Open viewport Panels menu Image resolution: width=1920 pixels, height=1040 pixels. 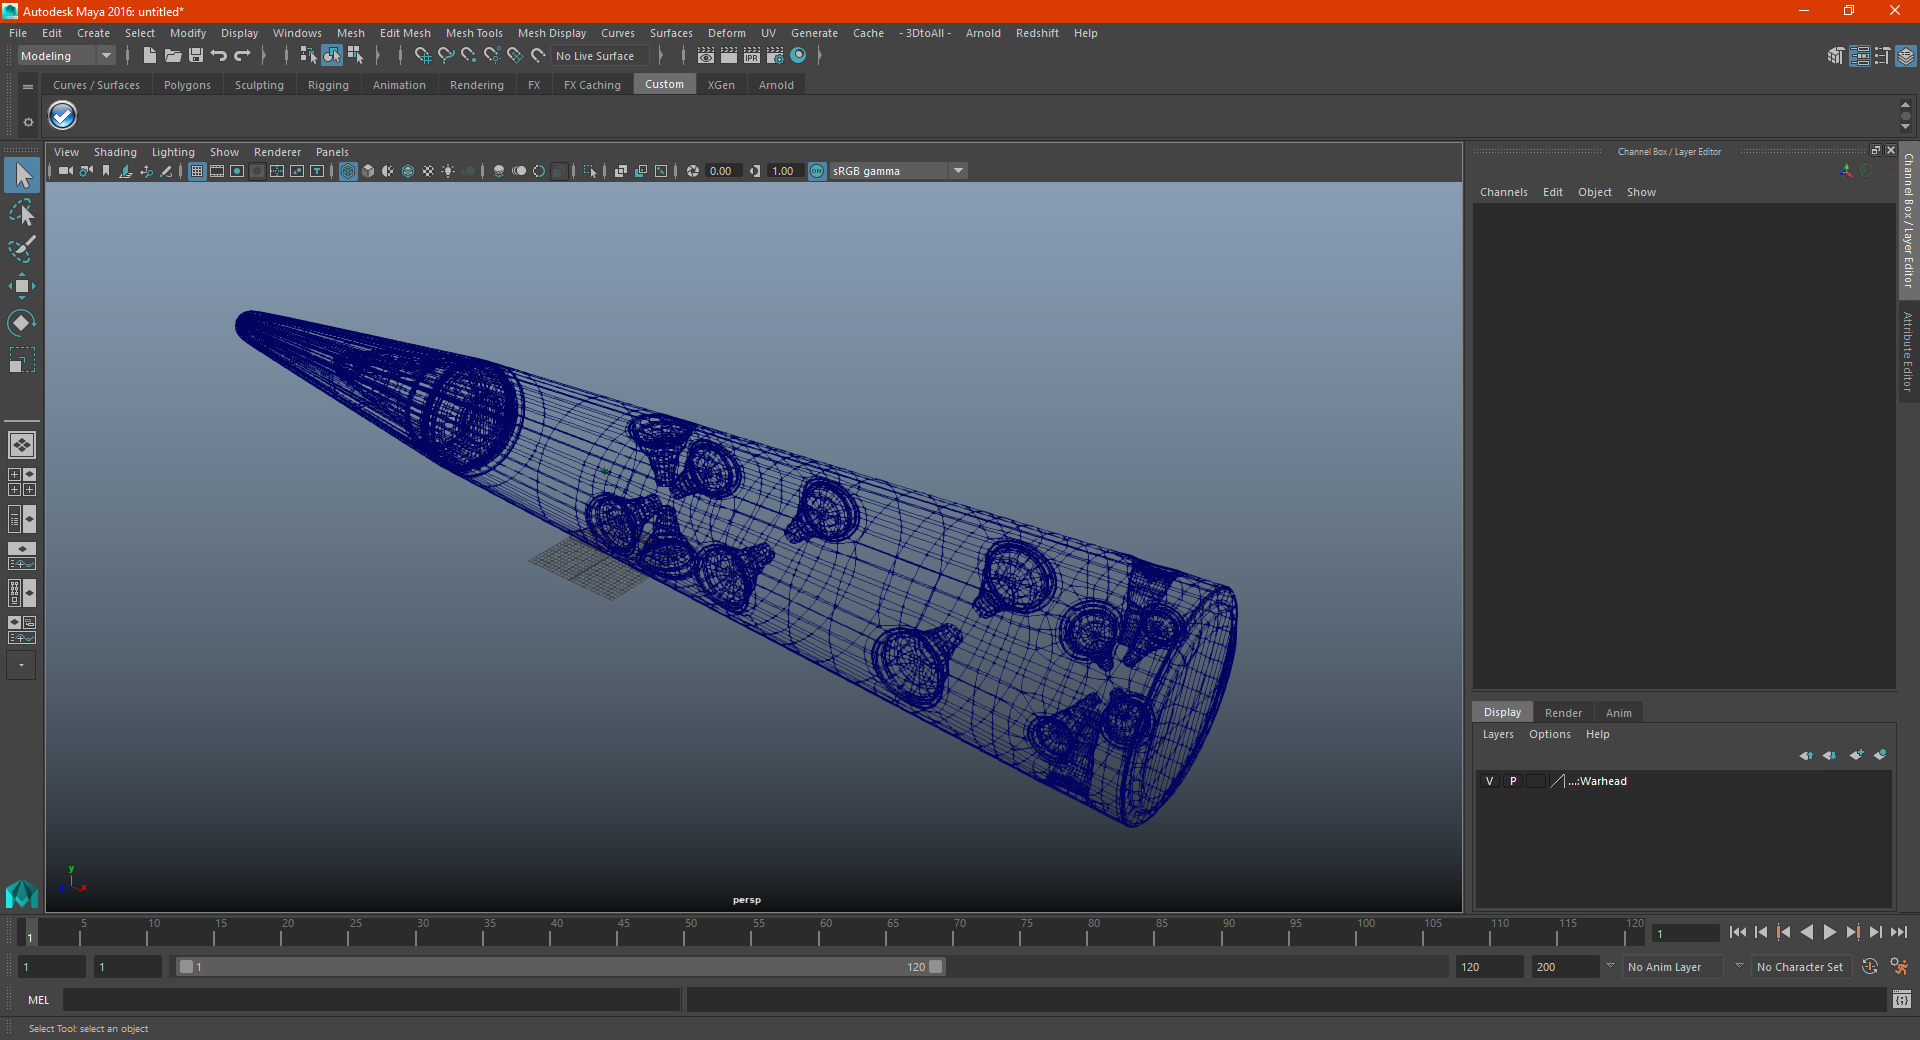coord(332,152)
